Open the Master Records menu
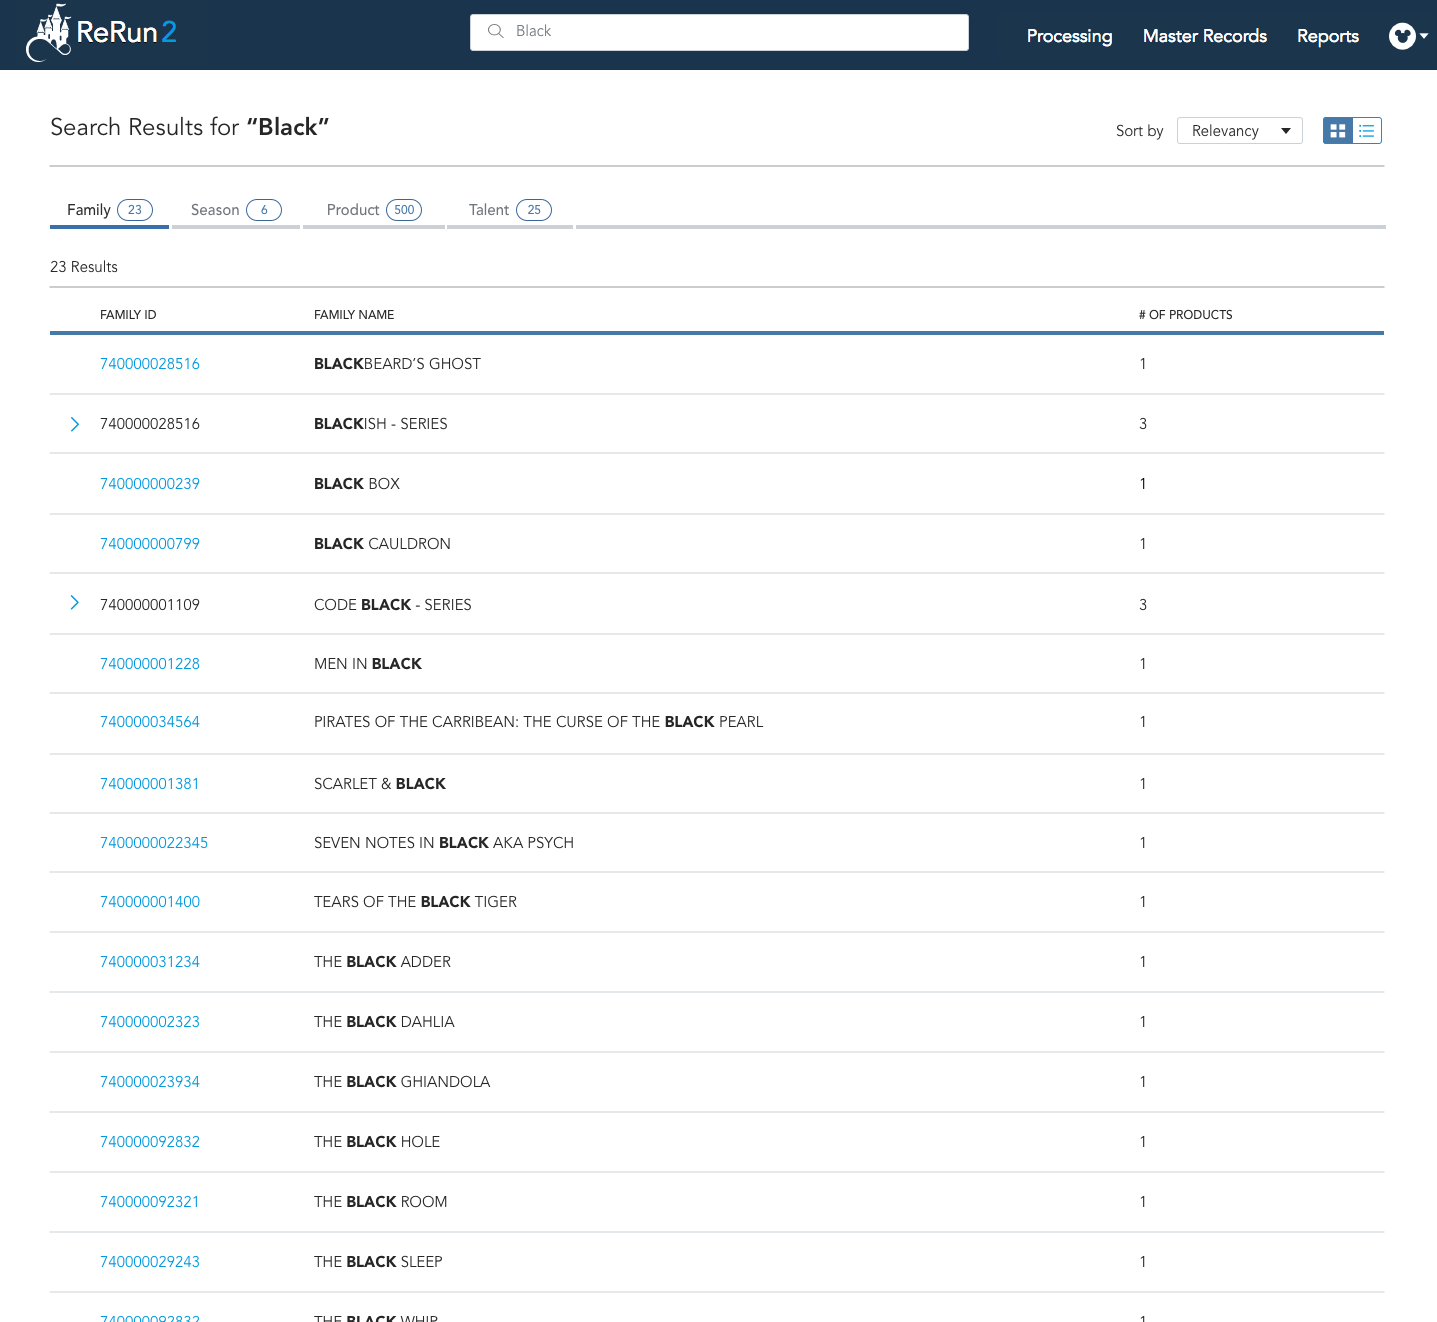The height and width of the screenshot is (1322, 1437). [1205, 36]
